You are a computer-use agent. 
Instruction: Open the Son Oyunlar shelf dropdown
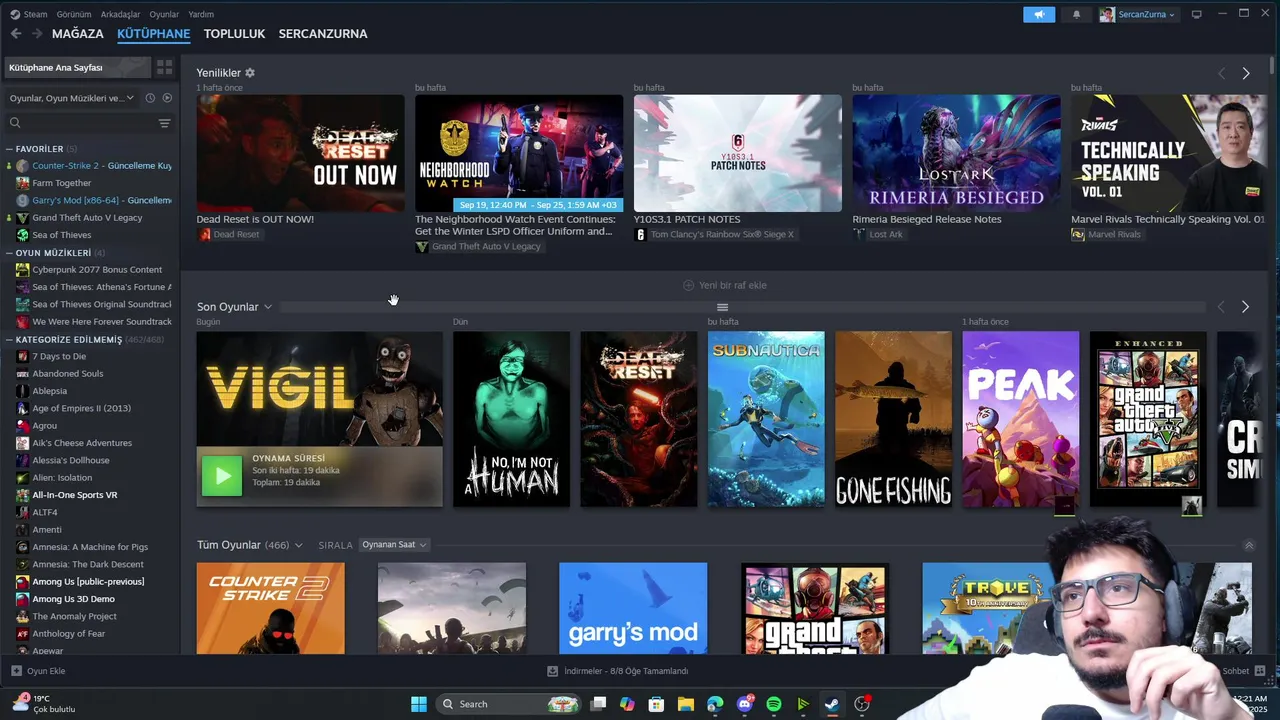(267, 307)
